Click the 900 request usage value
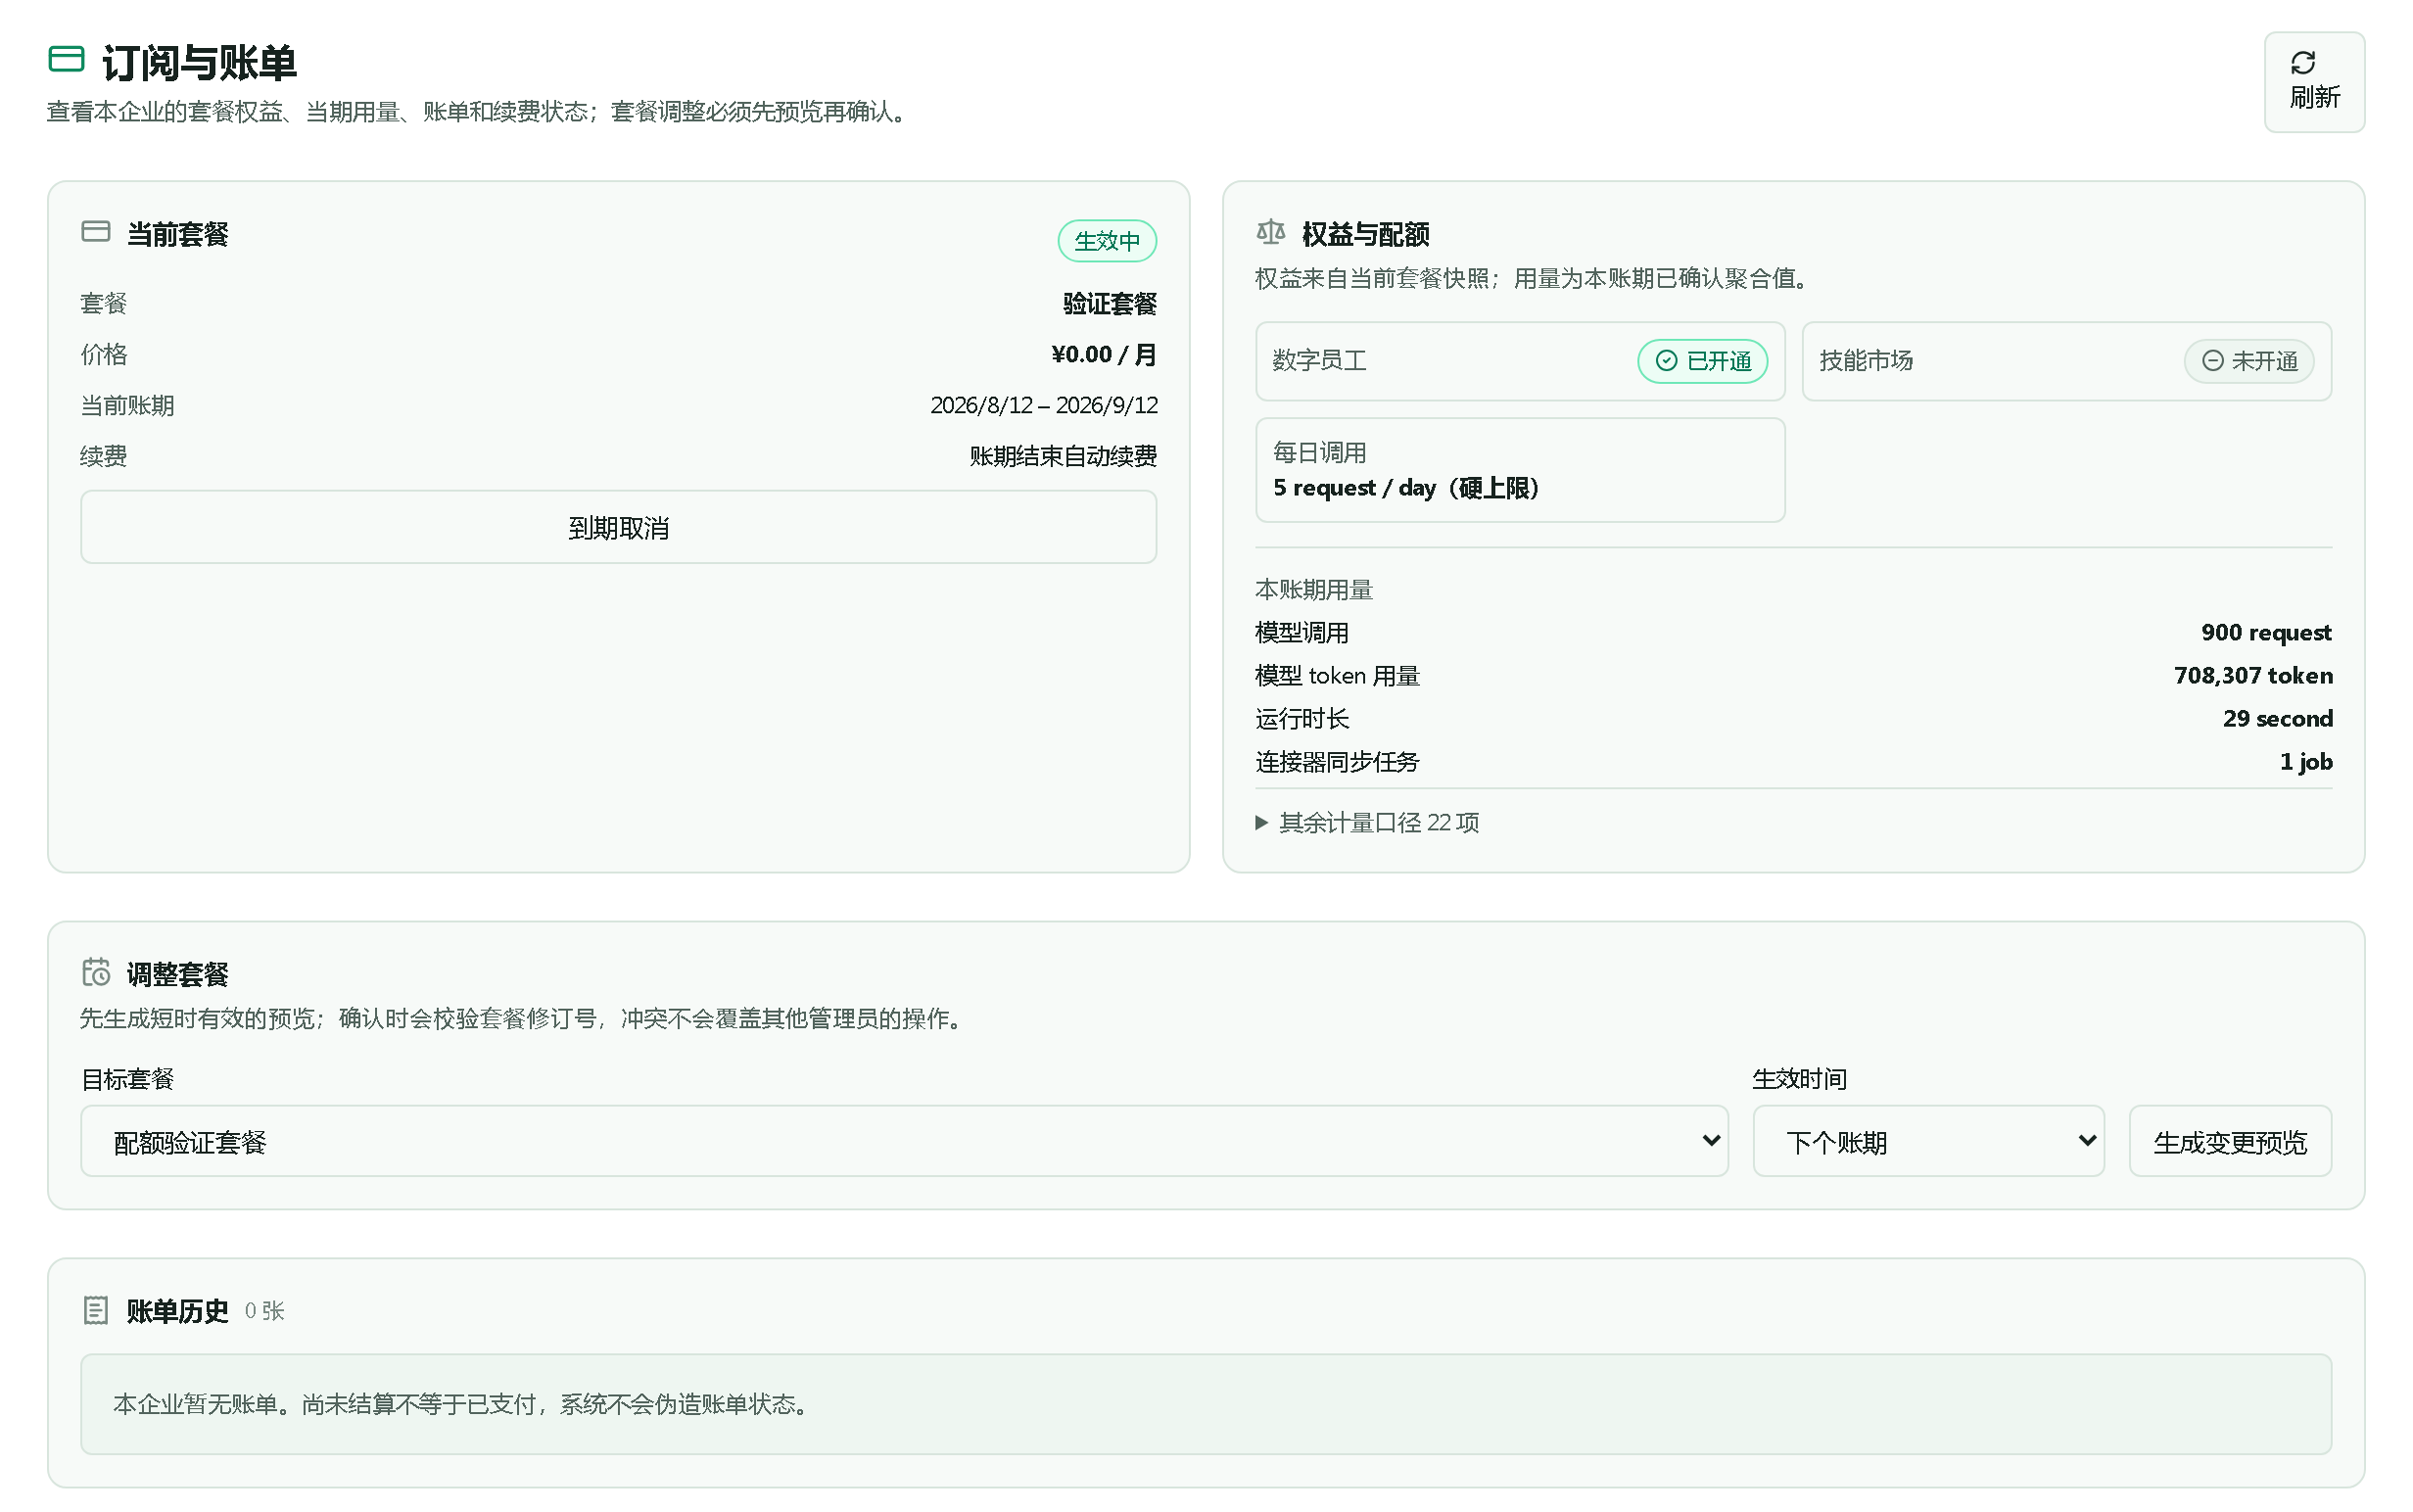 [2265, 633]
